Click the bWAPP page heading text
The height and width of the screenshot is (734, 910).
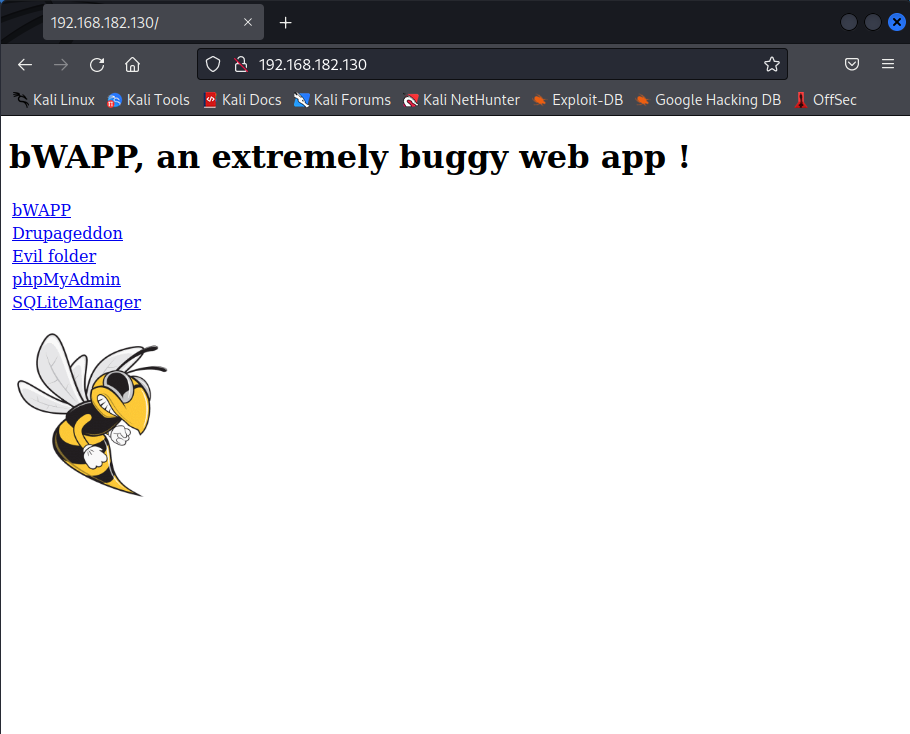point(349,157)
